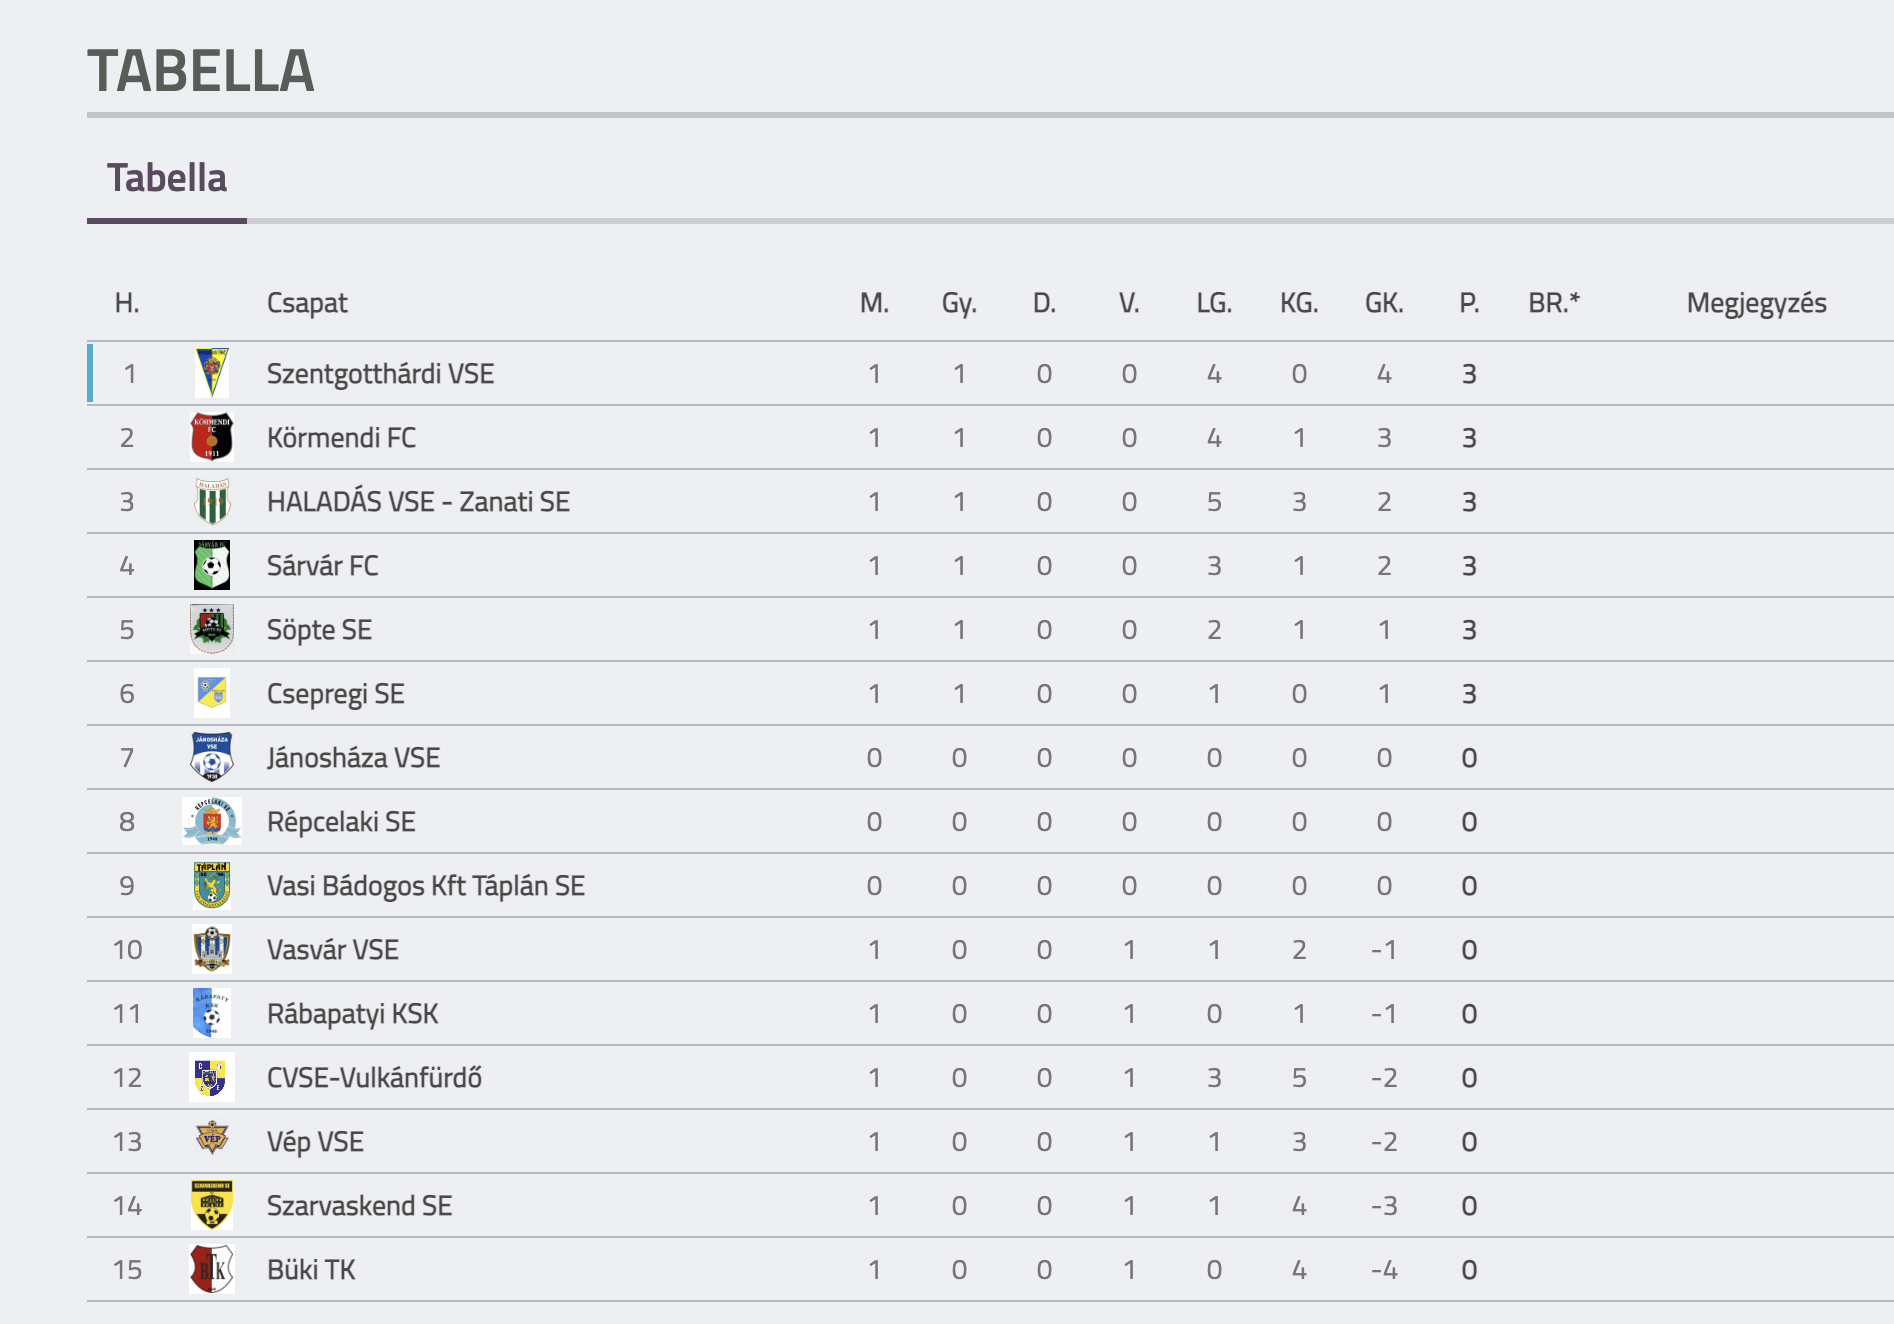The width and height of the screenshot is (1894, 1324).
Task: Open the Szentgotthárdi VSE team link
Action: [x=380, y=374]
